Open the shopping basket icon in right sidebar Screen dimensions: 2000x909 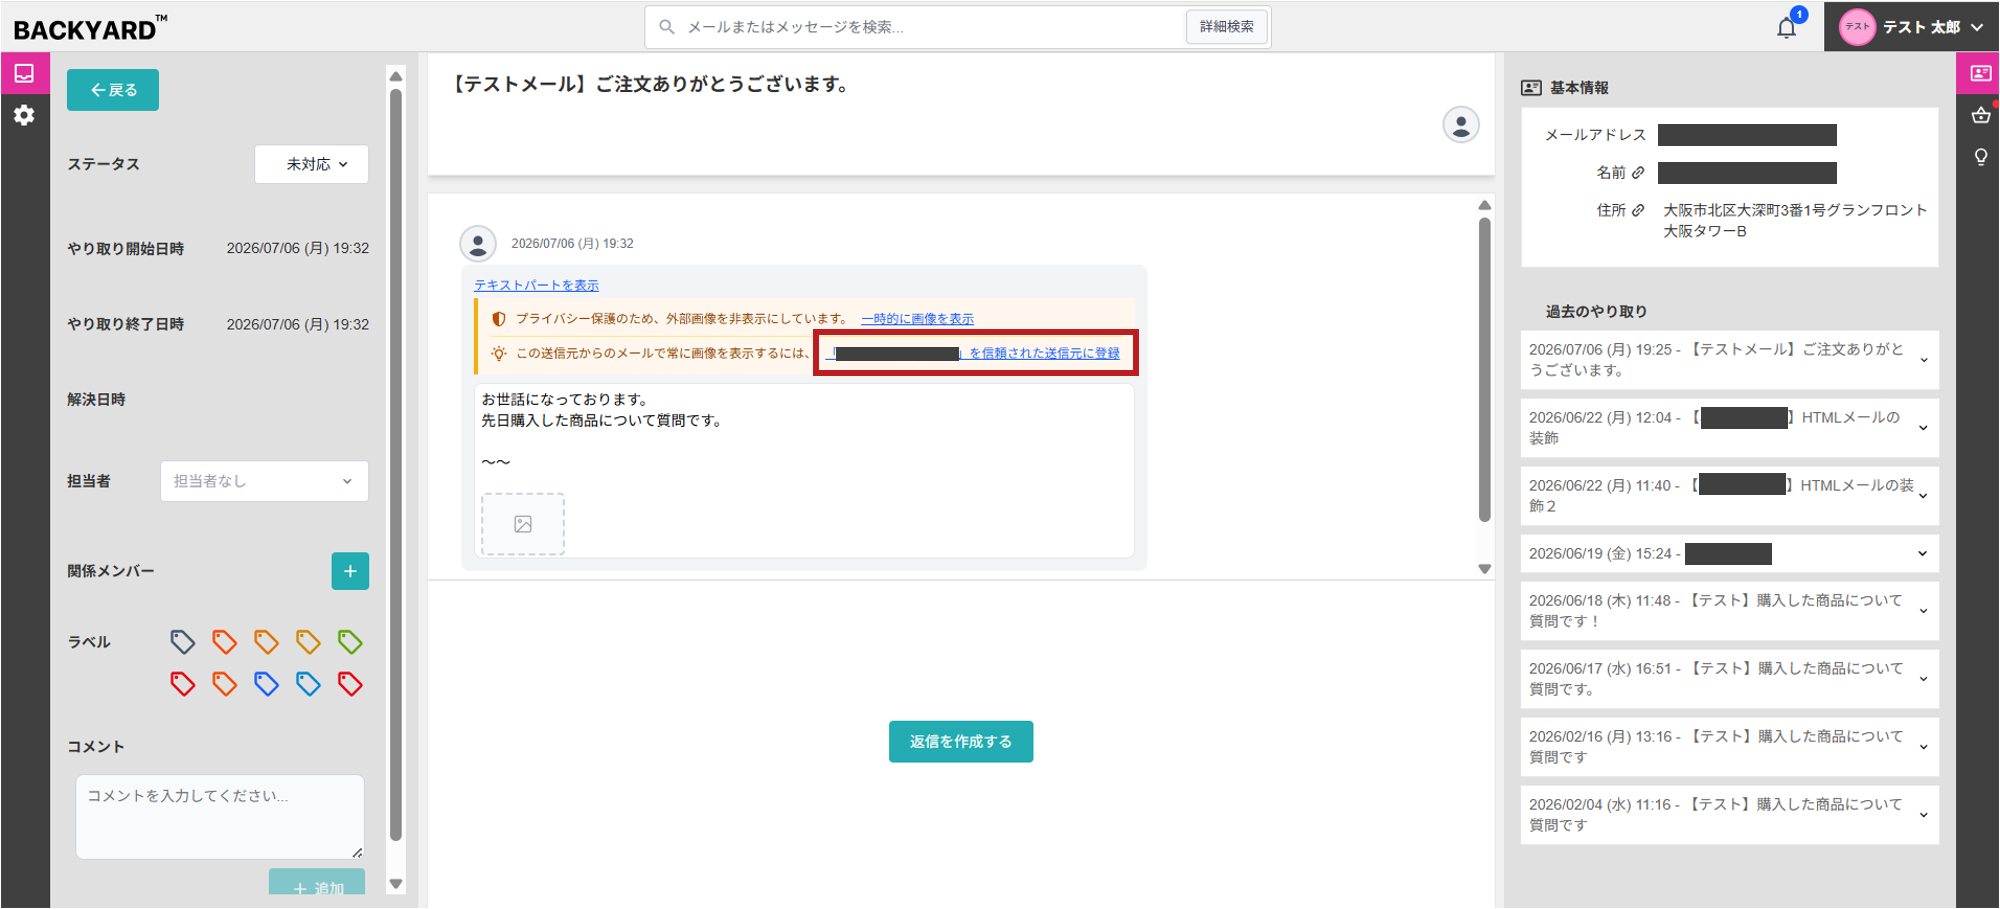(x=1980, y=115)
